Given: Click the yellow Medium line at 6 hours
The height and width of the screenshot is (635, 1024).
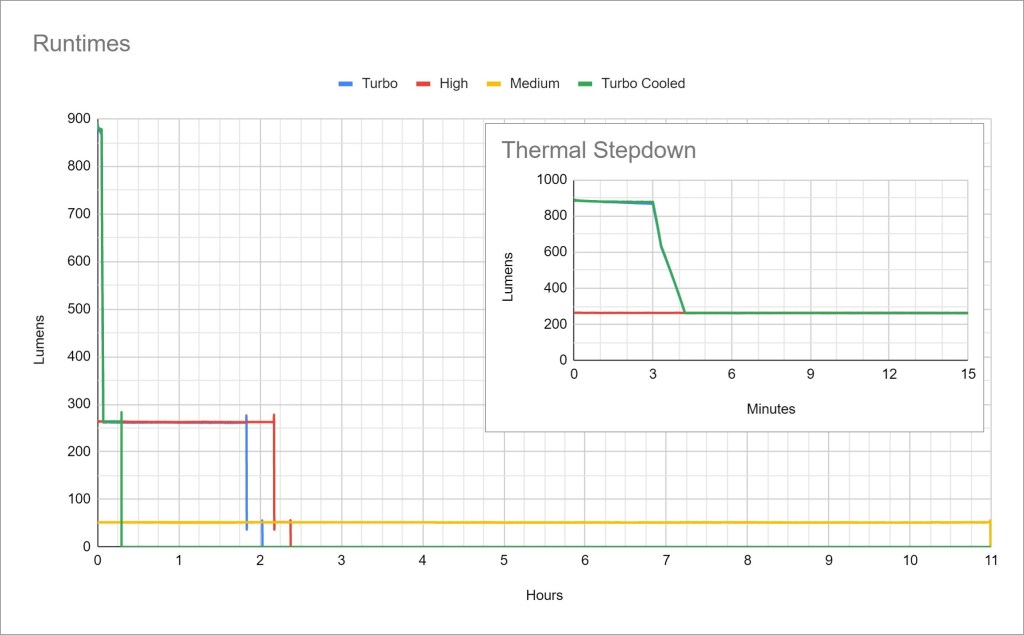Looking at the screenshot, I should click(x=585, y=522).
